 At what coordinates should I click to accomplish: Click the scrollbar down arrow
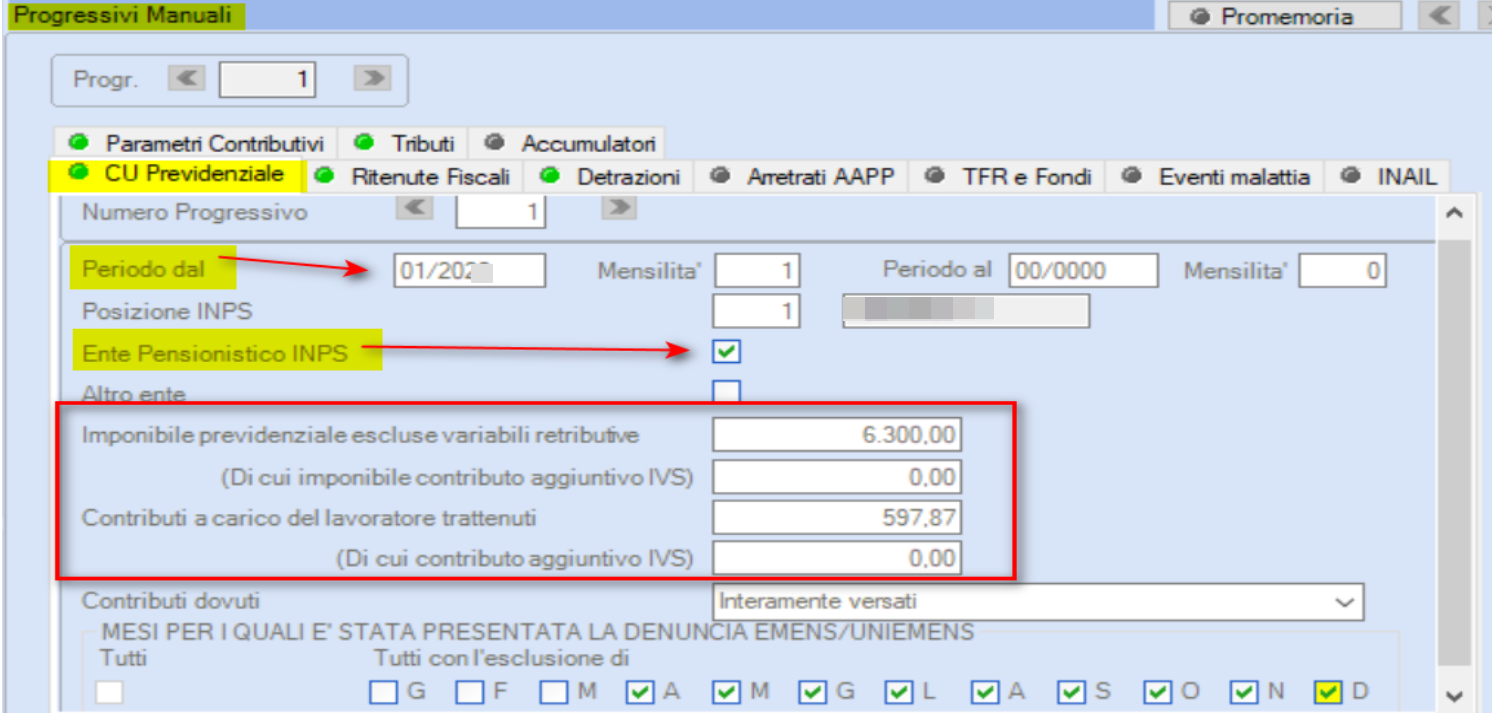(1455, 696)
